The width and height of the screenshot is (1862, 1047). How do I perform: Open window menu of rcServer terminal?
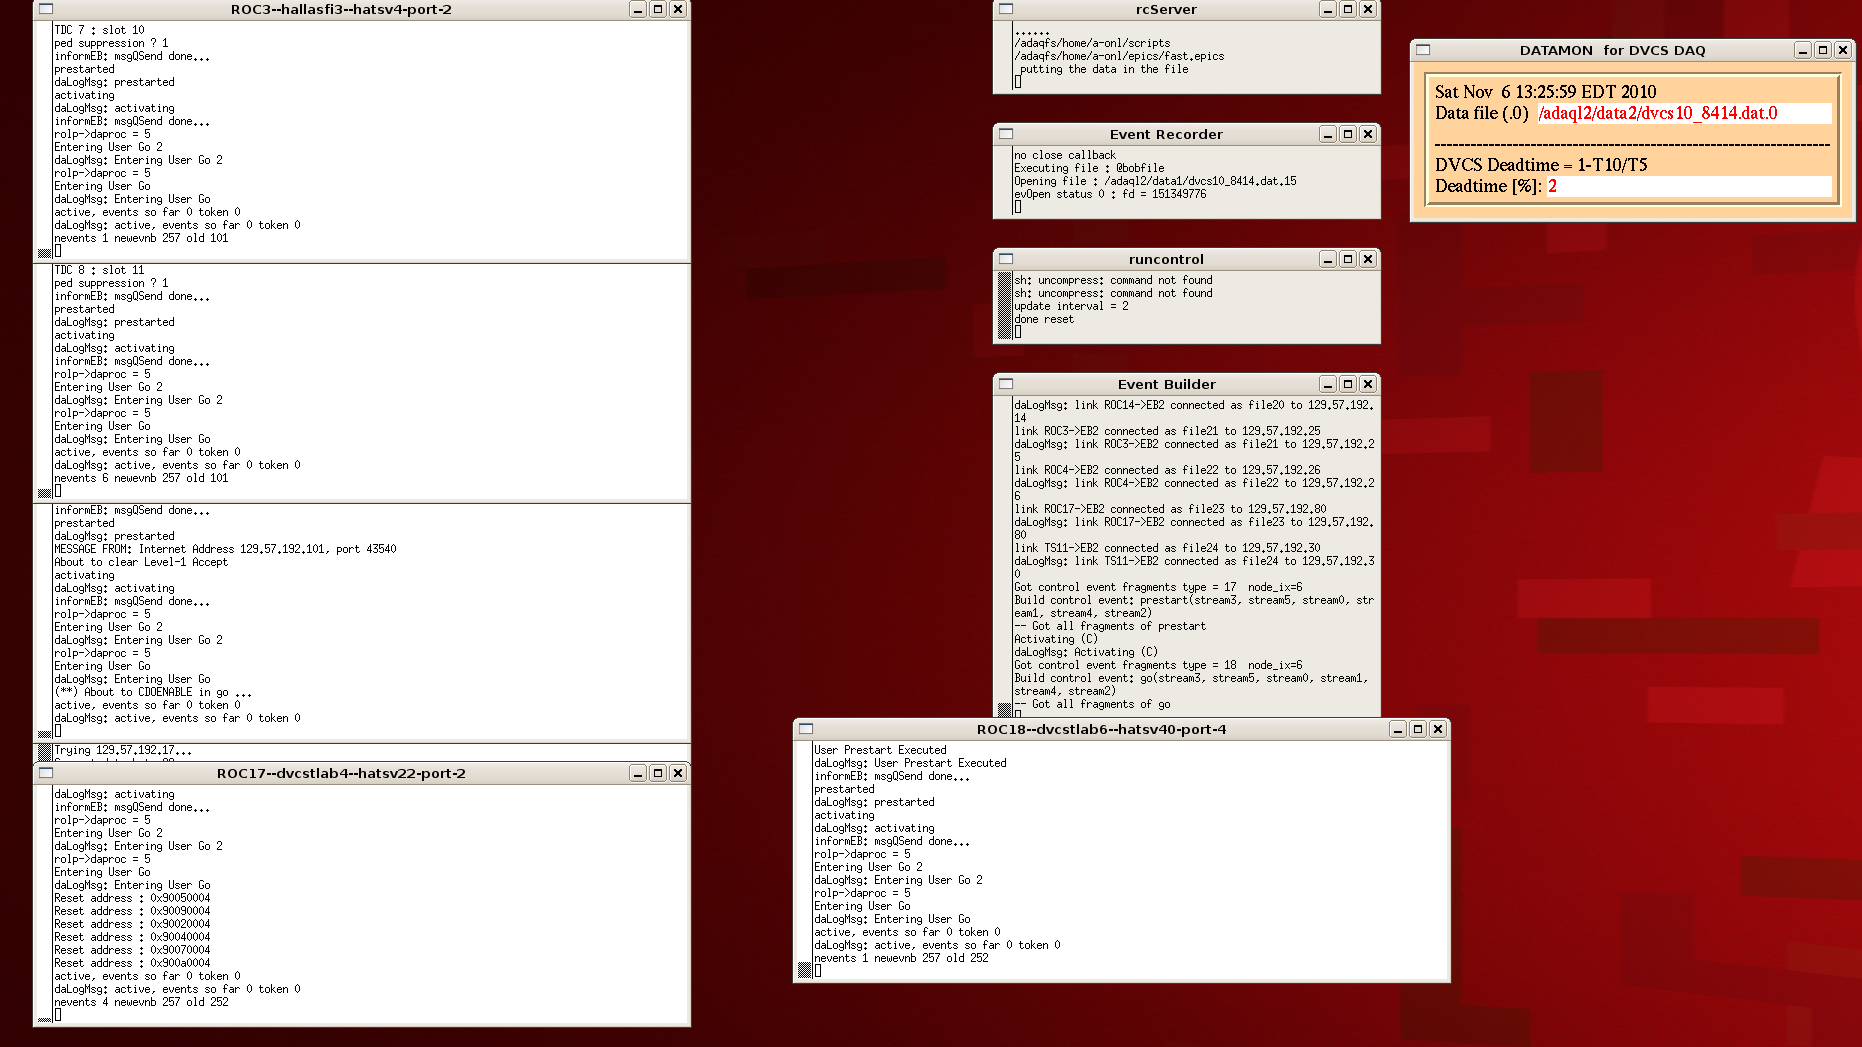pyautogui.click(x=1006, y=9)
